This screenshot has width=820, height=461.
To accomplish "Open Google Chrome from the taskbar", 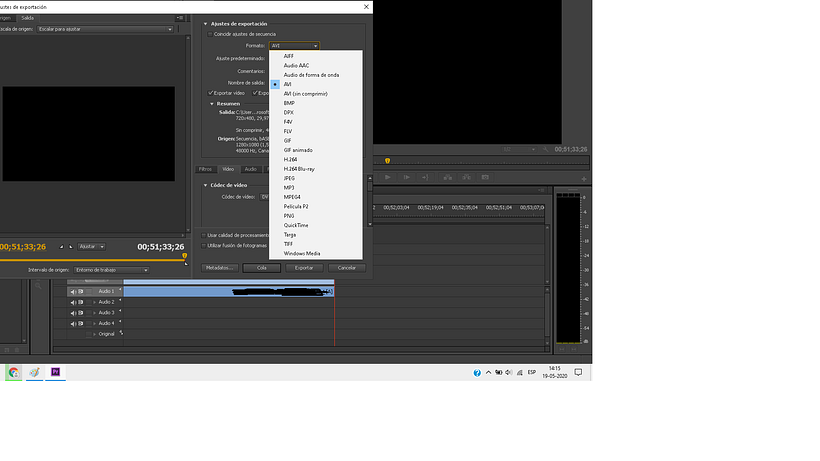I will (14, 372).
